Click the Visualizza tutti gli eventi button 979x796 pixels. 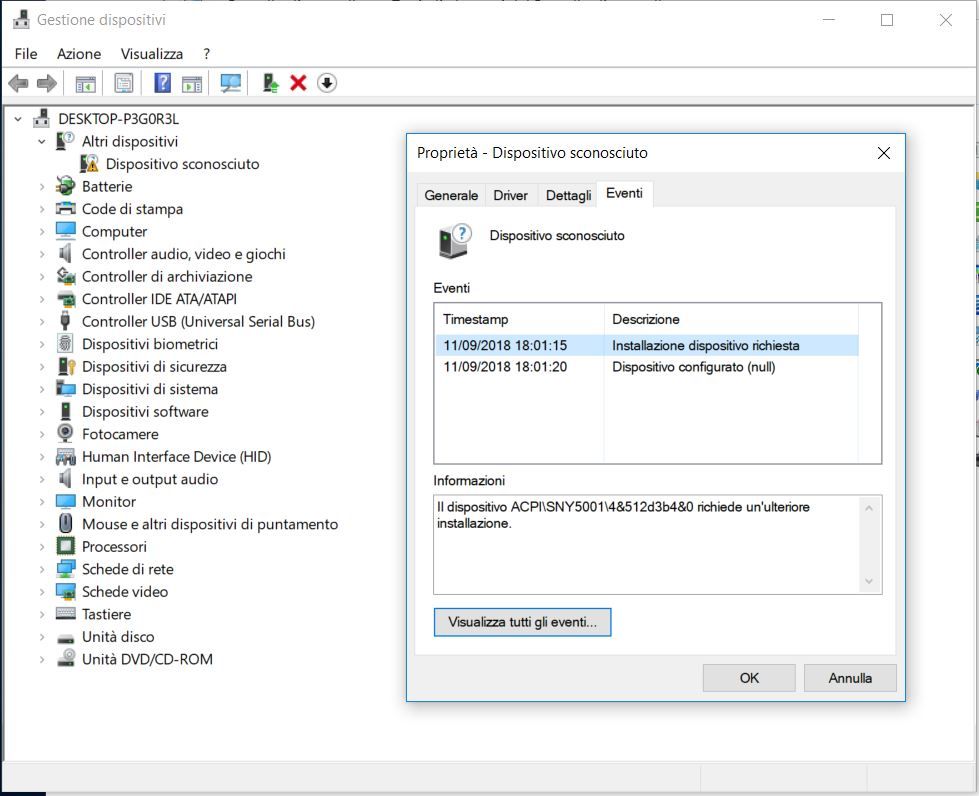point(522,622)
